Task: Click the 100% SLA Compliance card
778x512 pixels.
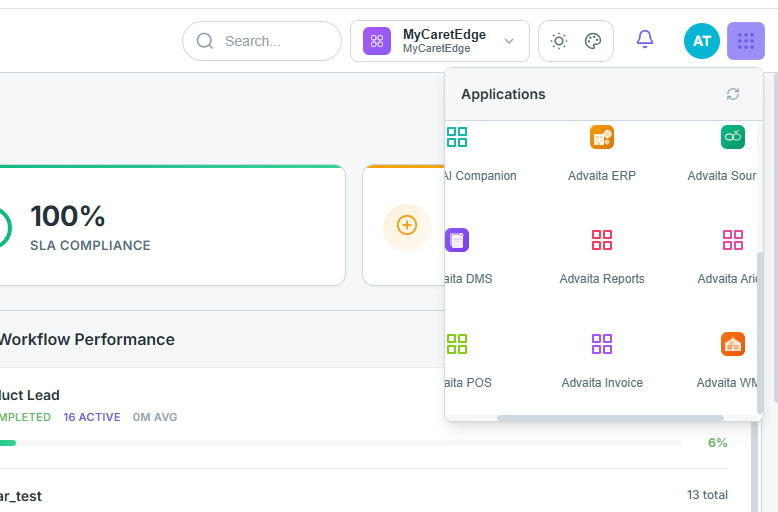Action: (172, 225)
